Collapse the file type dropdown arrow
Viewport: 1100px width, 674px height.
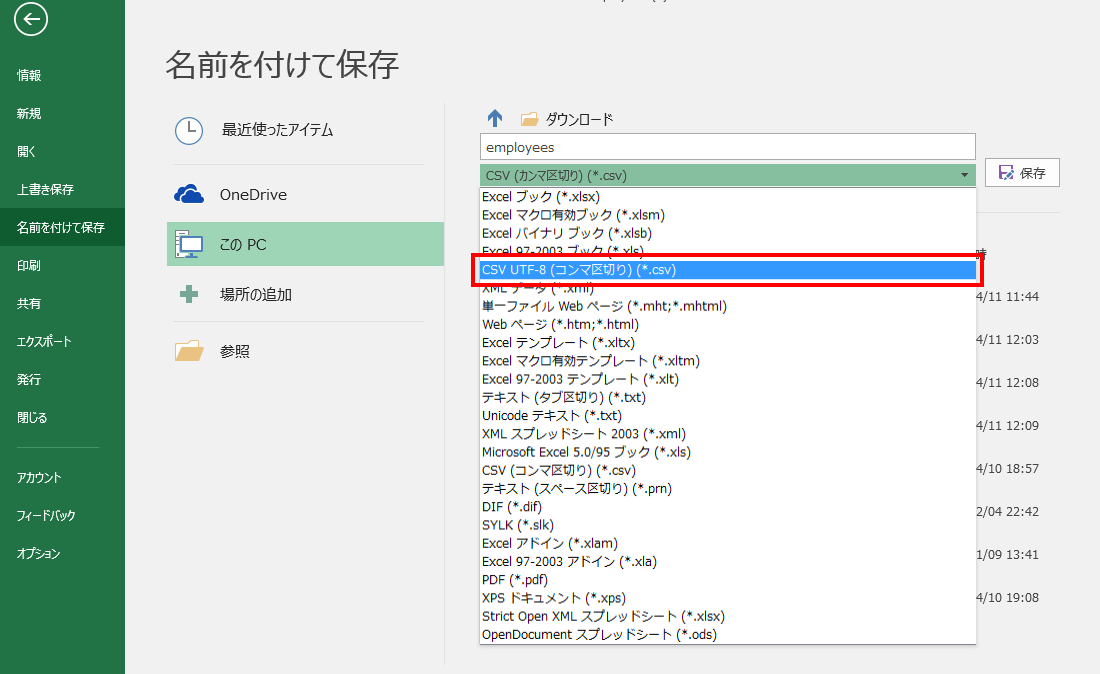[x=964, y=175]
